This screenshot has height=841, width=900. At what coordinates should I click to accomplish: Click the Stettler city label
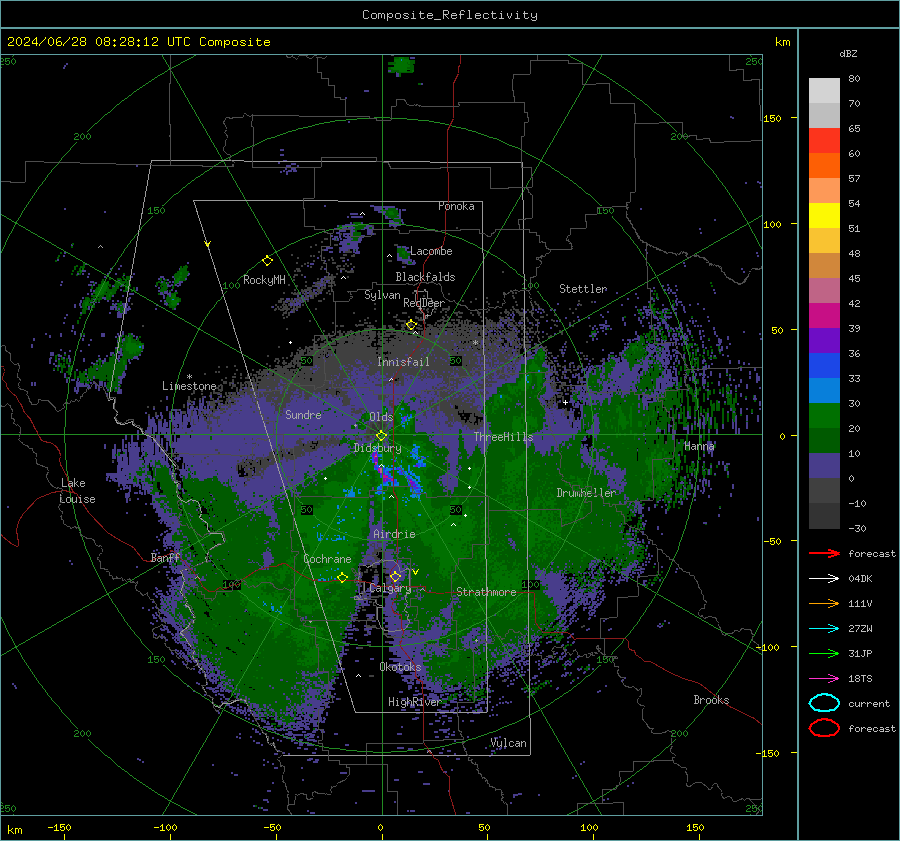point(583,289)
